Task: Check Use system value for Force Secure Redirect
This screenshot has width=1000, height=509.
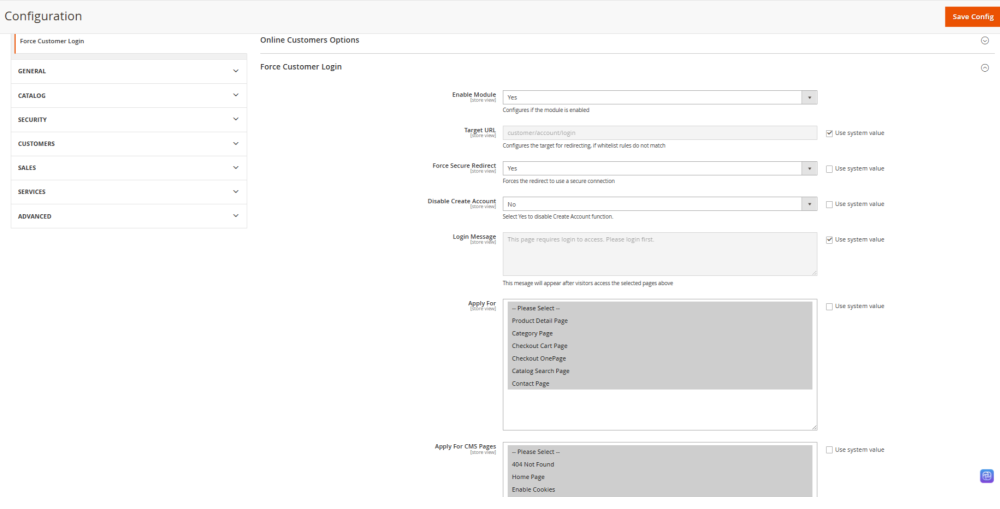Action: point(829,169)
